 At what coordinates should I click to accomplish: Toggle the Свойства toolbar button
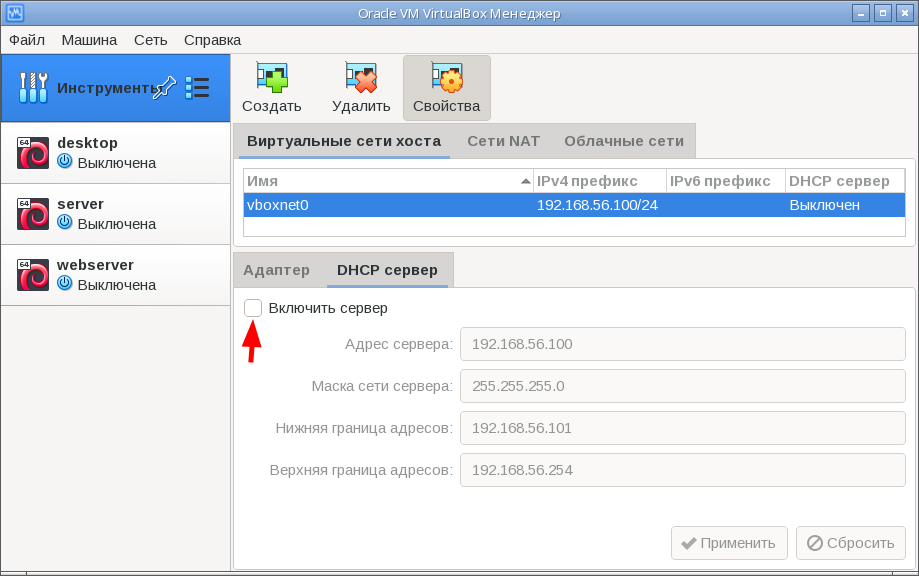click(x=447, y=88)
